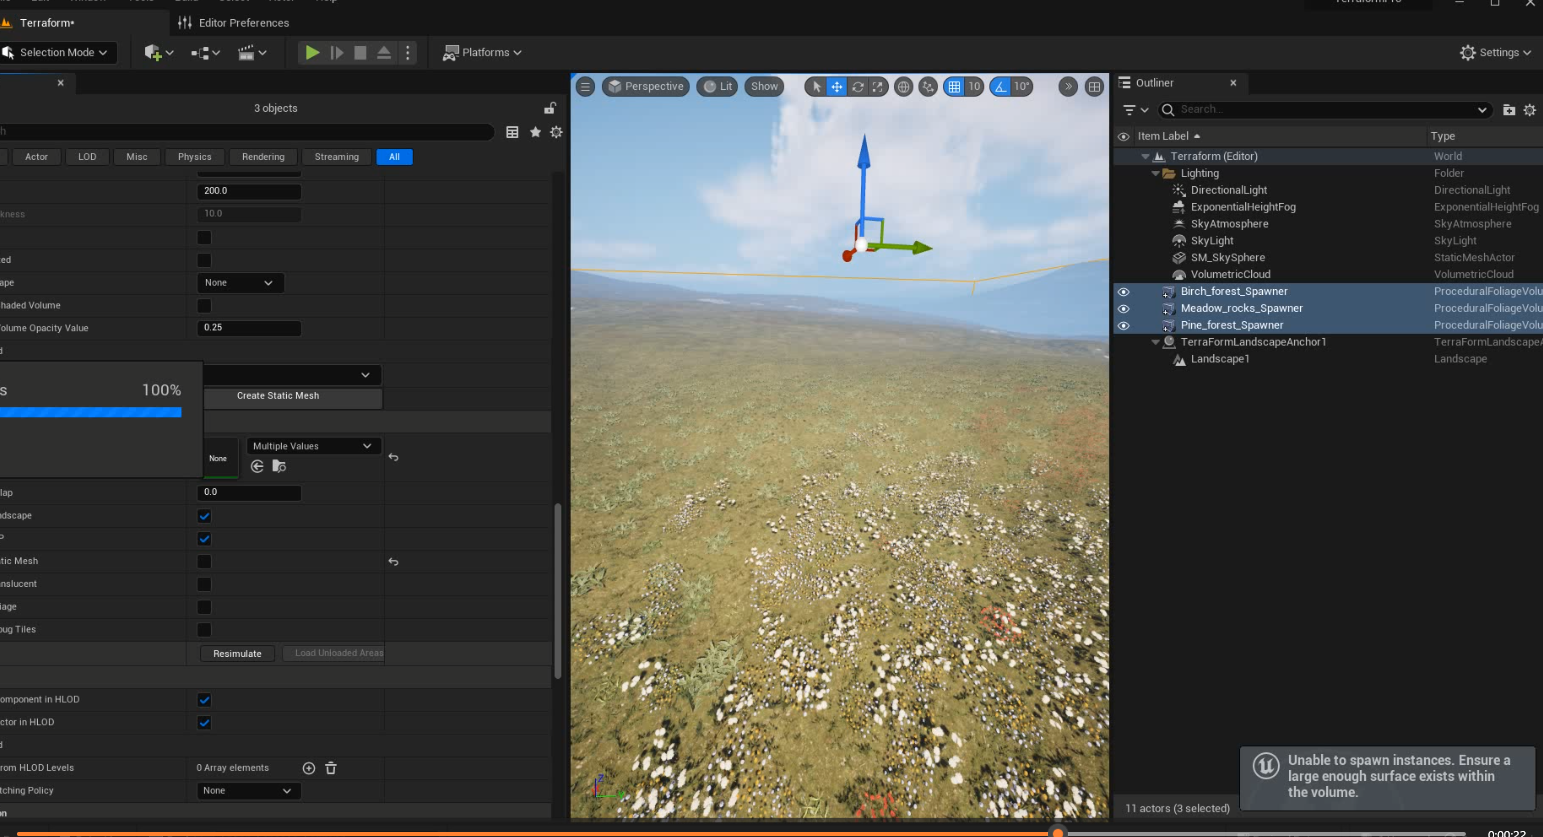The width and height of the screenshot is (1543, 837).
Task: Select the Streaming filter tab
Action: 336,157
